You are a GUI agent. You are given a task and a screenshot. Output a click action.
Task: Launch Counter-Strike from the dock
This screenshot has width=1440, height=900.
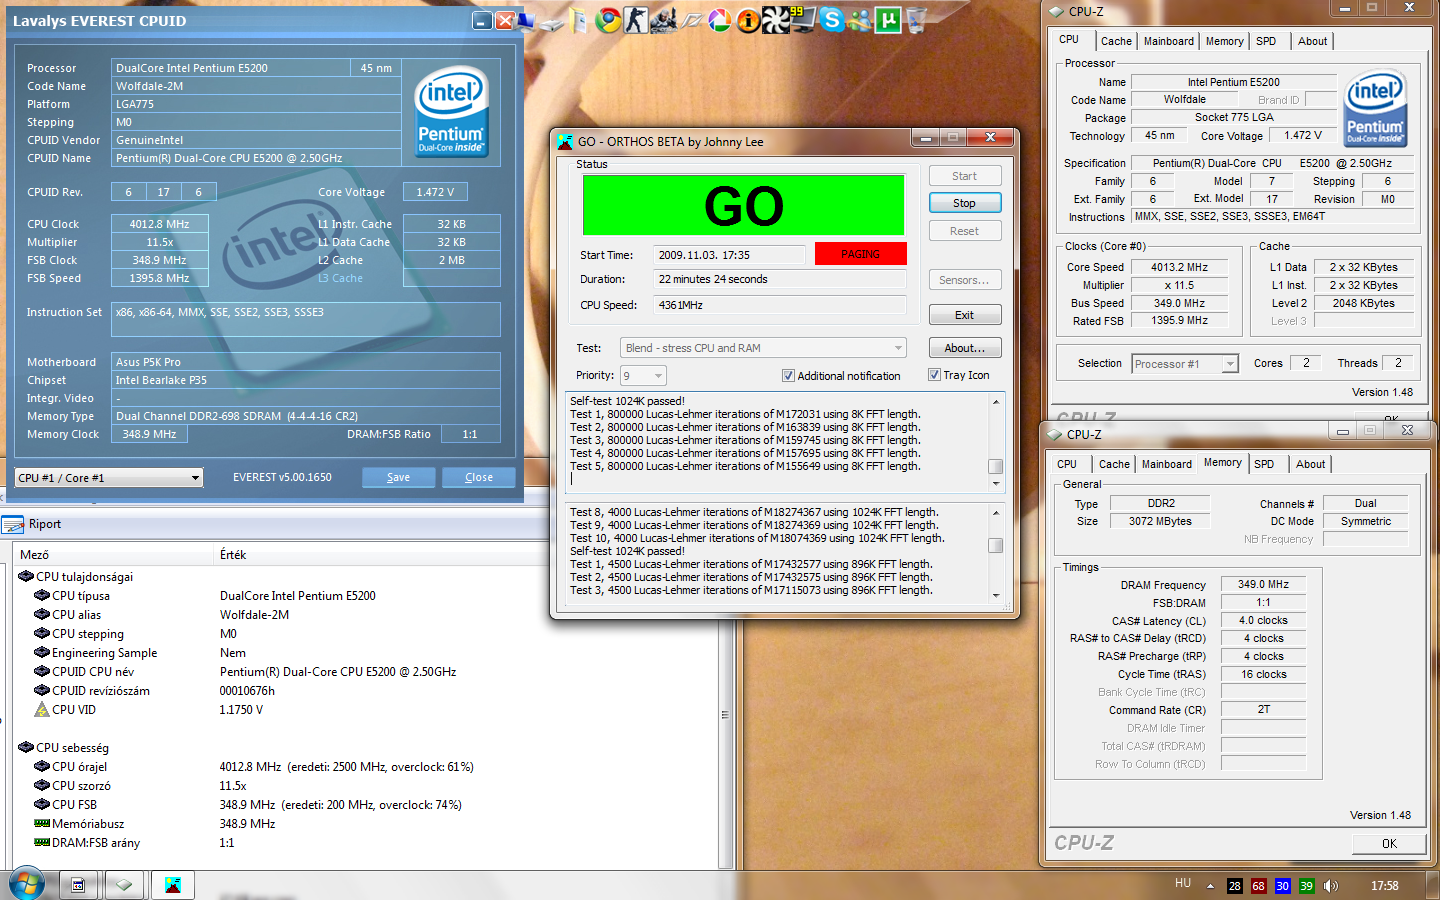(636, 20)
